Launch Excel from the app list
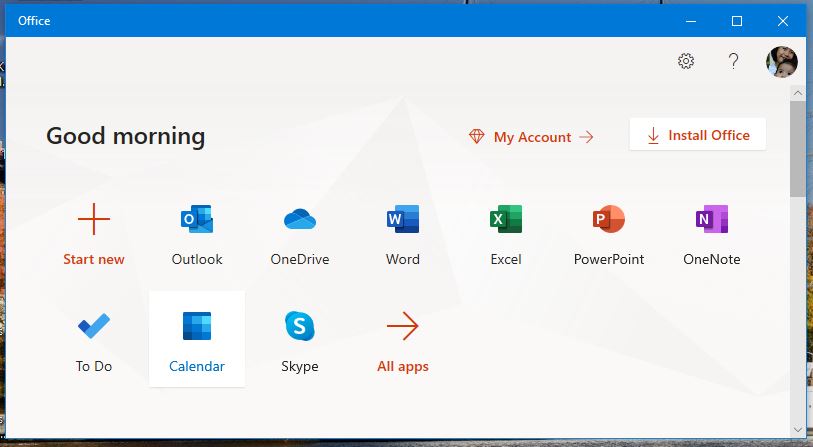813x447 pixels. tap(506, 219)
